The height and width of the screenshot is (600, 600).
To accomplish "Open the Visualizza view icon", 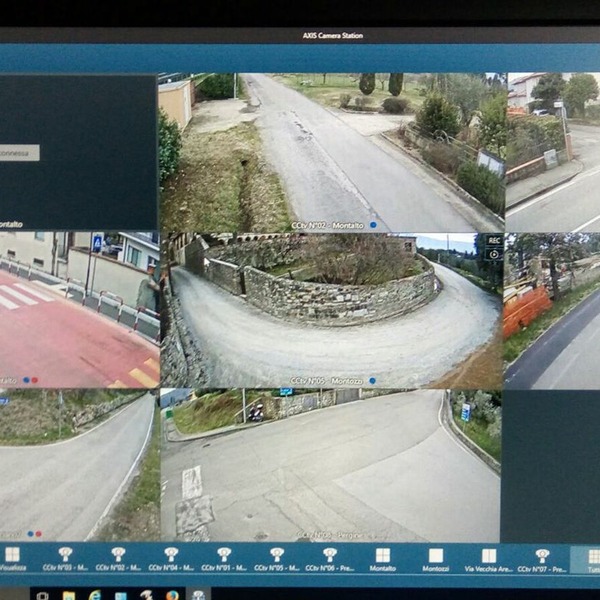I will click(12, 559).
